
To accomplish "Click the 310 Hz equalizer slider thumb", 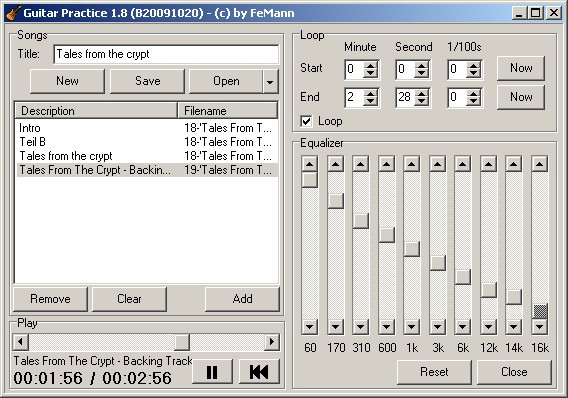I will coord(361,221).
